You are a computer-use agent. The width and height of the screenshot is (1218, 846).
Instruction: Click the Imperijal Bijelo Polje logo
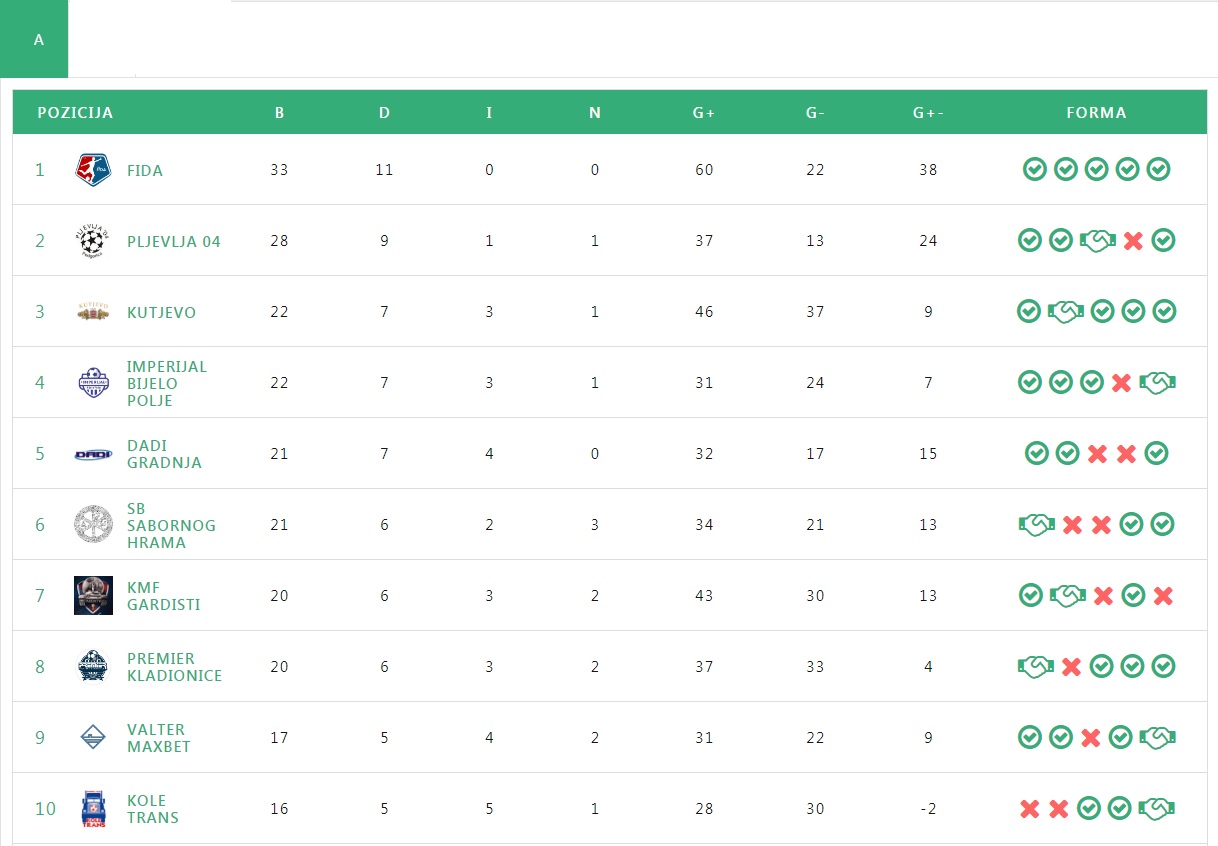coord(93,383)
